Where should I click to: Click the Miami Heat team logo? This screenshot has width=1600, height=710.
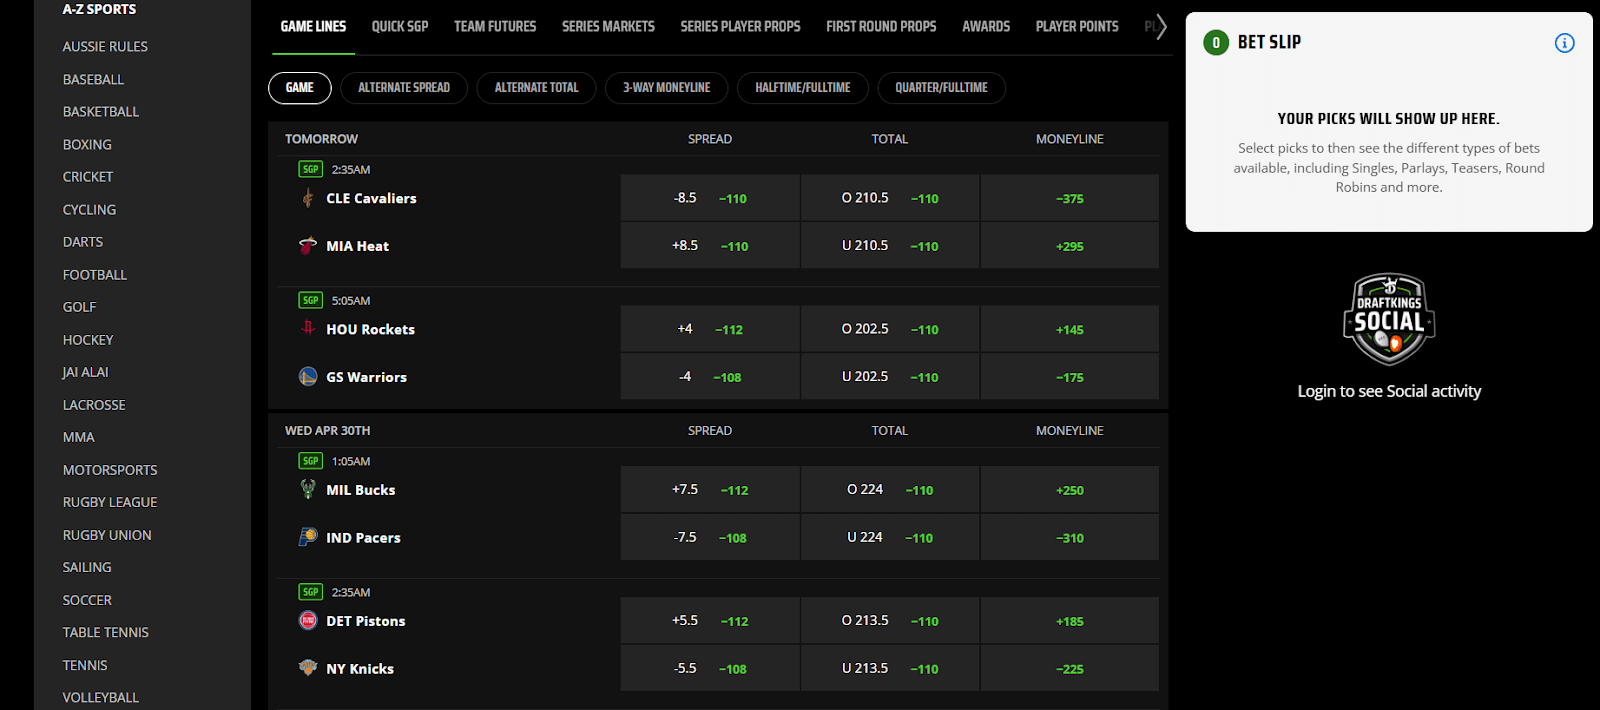[x=308, y=245]
